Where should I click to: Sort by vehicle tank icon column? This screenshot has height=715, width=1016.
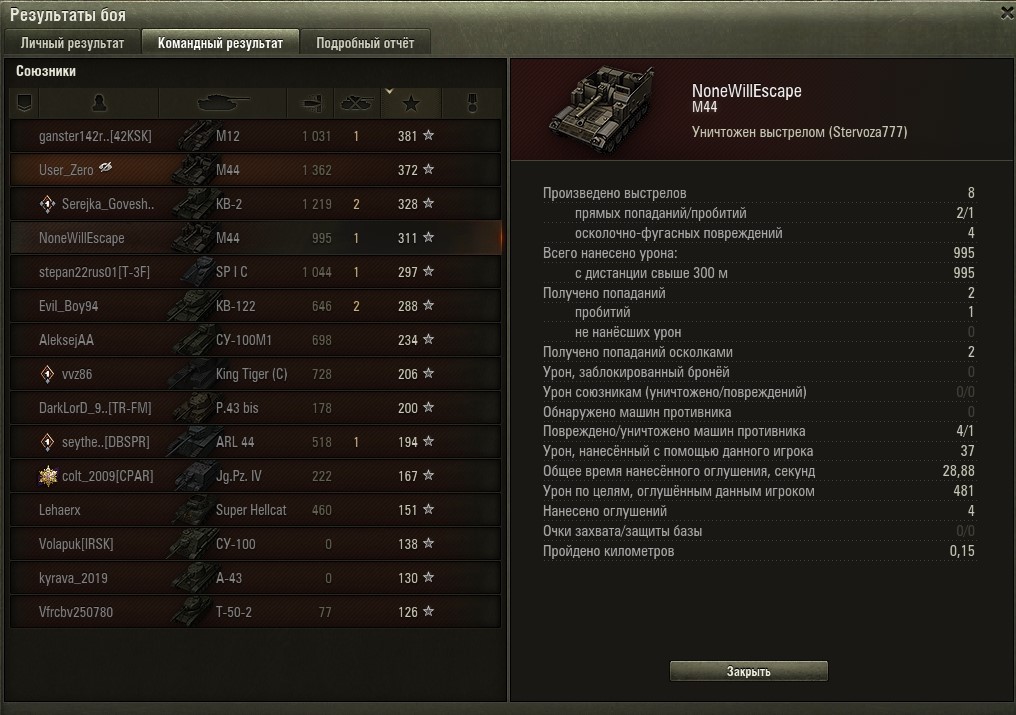point(222,102)
